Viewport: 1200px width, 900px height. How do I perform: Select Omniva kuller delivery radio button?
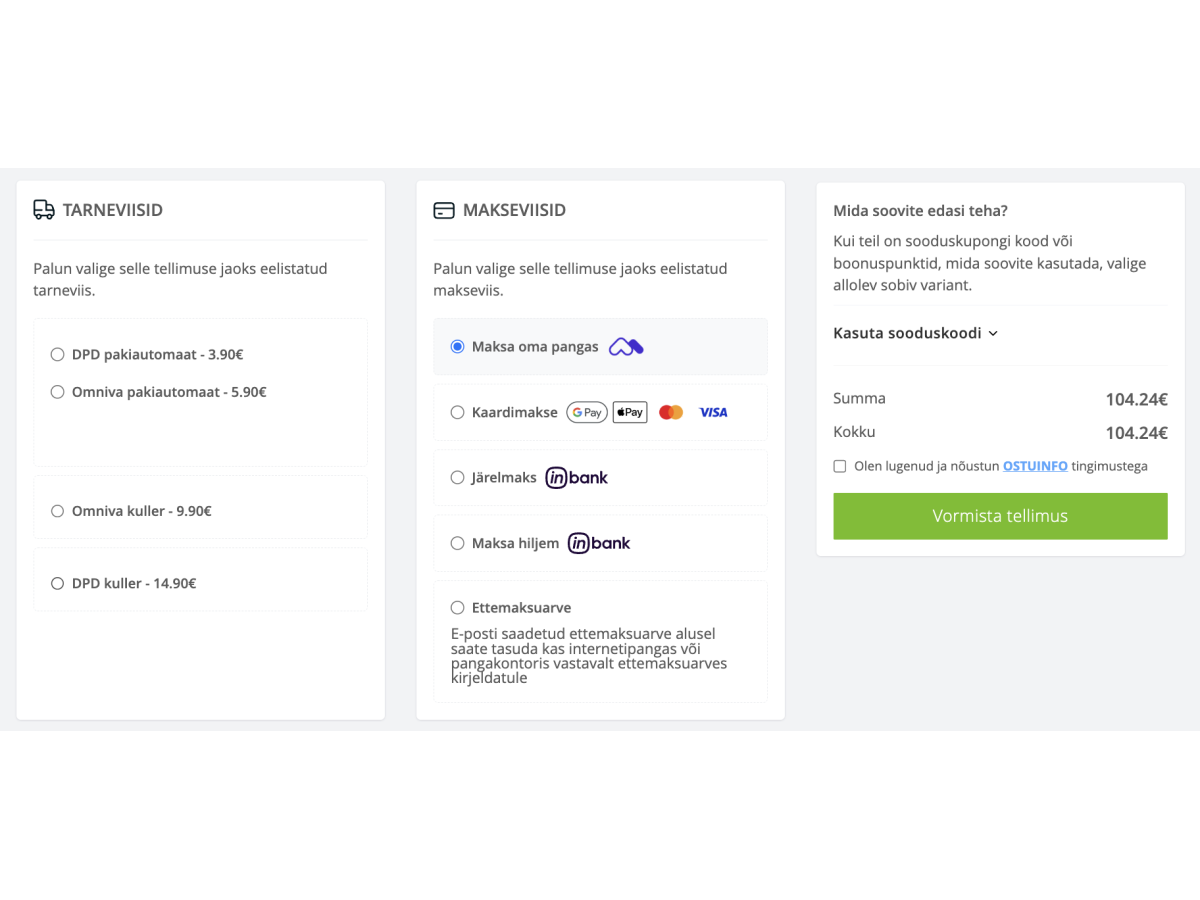[x=58, y=511]
